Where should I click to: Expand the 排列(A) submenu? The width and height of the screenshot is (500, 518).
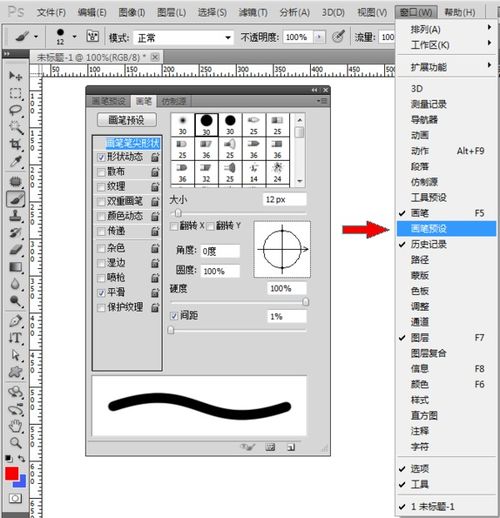[x=447, y=29]
